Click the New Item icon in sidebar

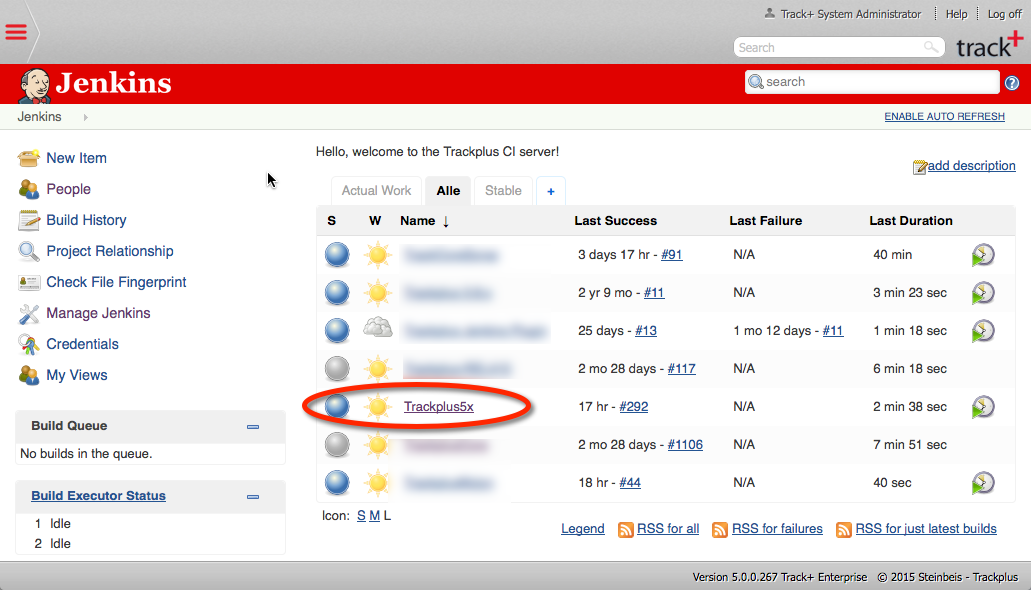click(x=29, y=158)
